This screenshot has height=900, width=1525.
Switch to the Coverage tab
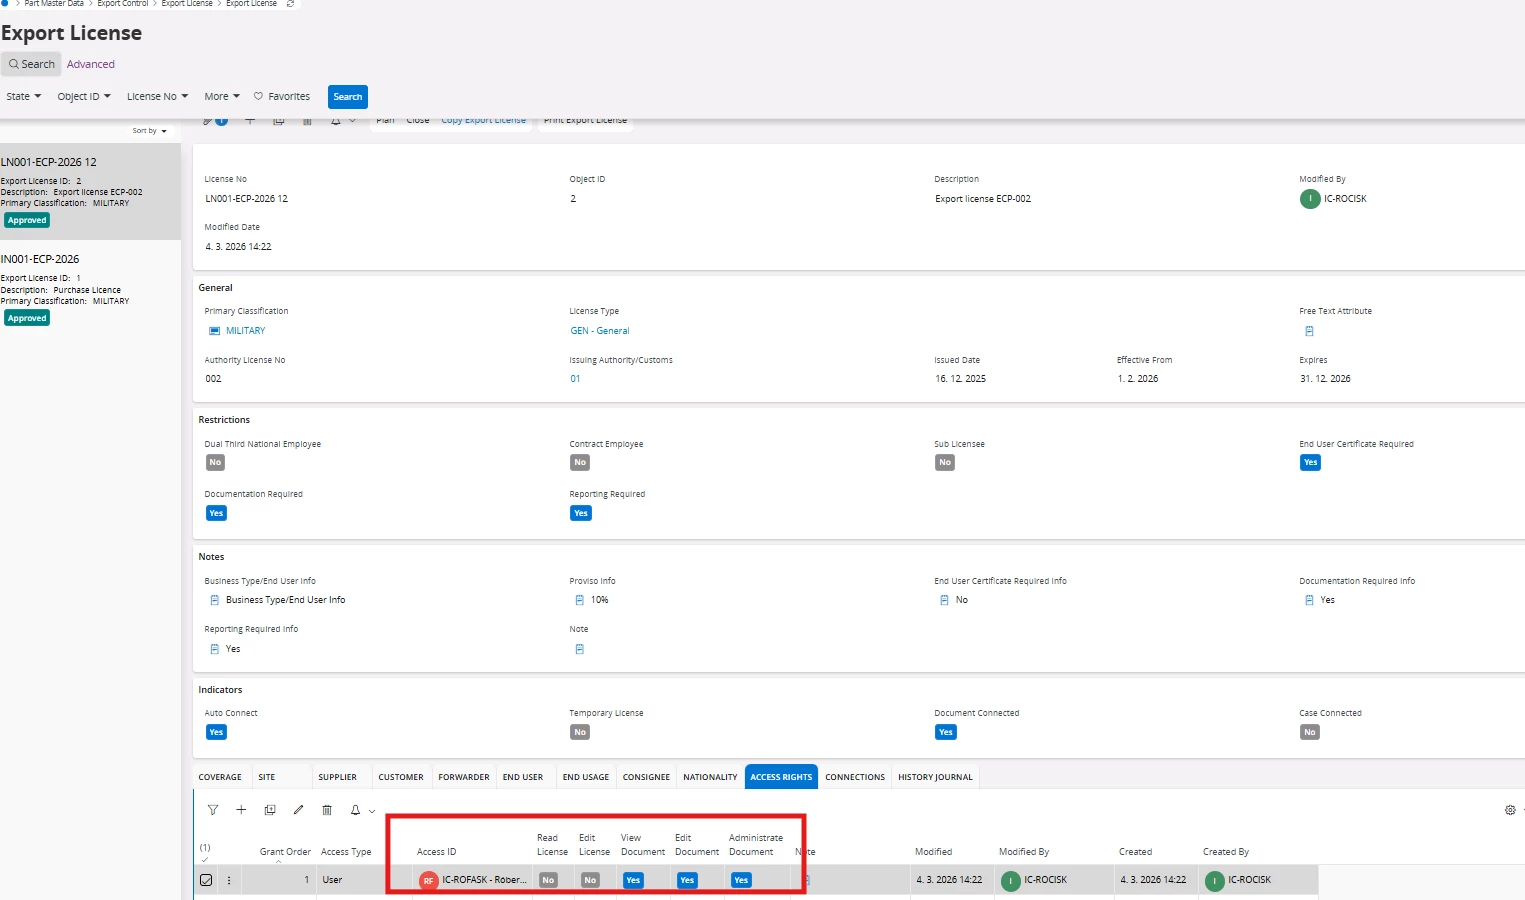coord(220,777)
